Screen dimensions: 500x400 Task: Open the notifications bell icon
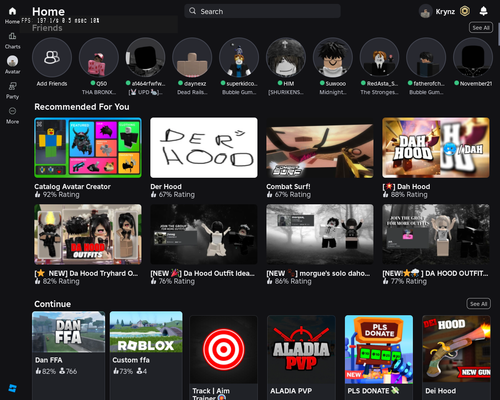click(483, 11)
